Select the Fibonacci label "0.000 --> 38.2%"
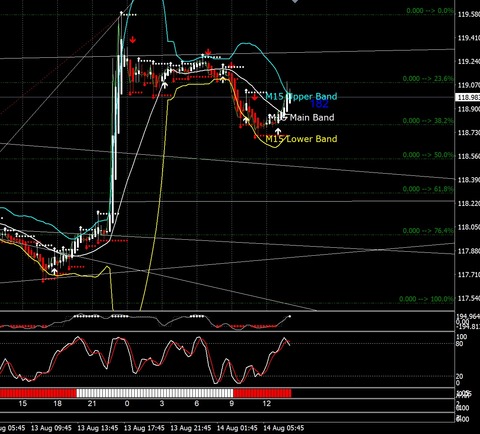Image resolution: width=480 pixels, height=434 pixels. [x=428, y=121]
